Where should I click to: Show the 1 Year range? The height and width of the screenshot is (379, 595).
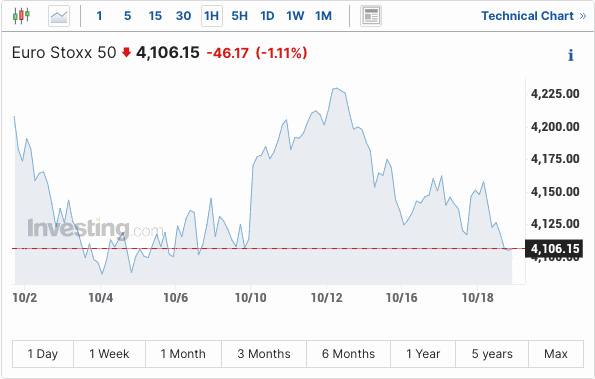tap(423, 354)
